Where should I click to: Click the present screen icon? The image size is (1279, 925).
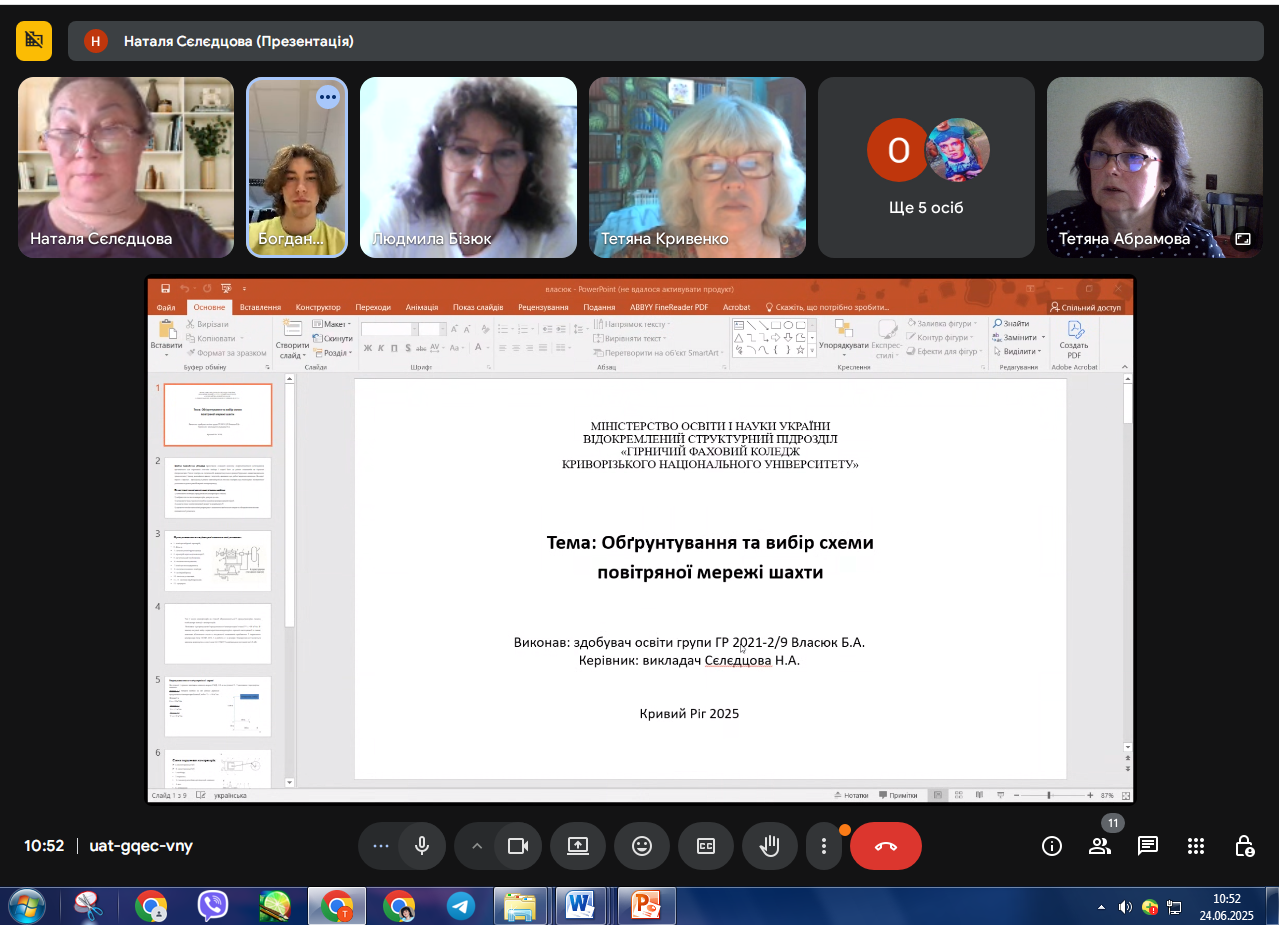click(x=578, y=846)
